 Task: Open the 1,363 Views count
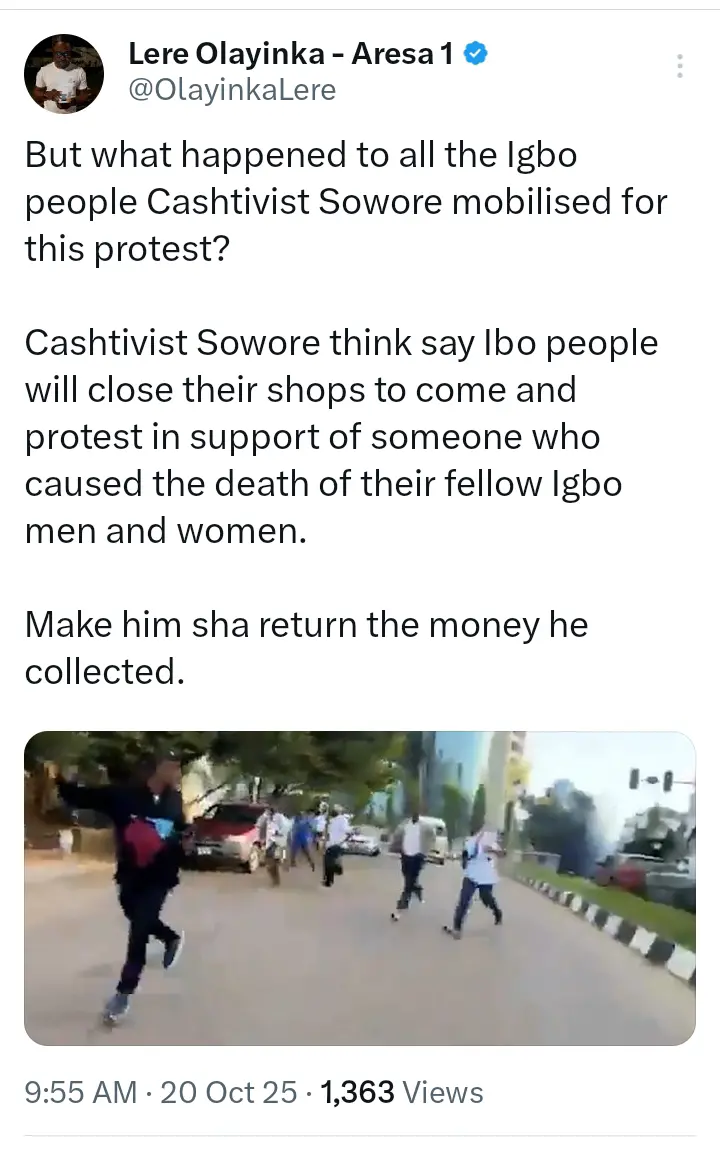[x=402, y=1092]
